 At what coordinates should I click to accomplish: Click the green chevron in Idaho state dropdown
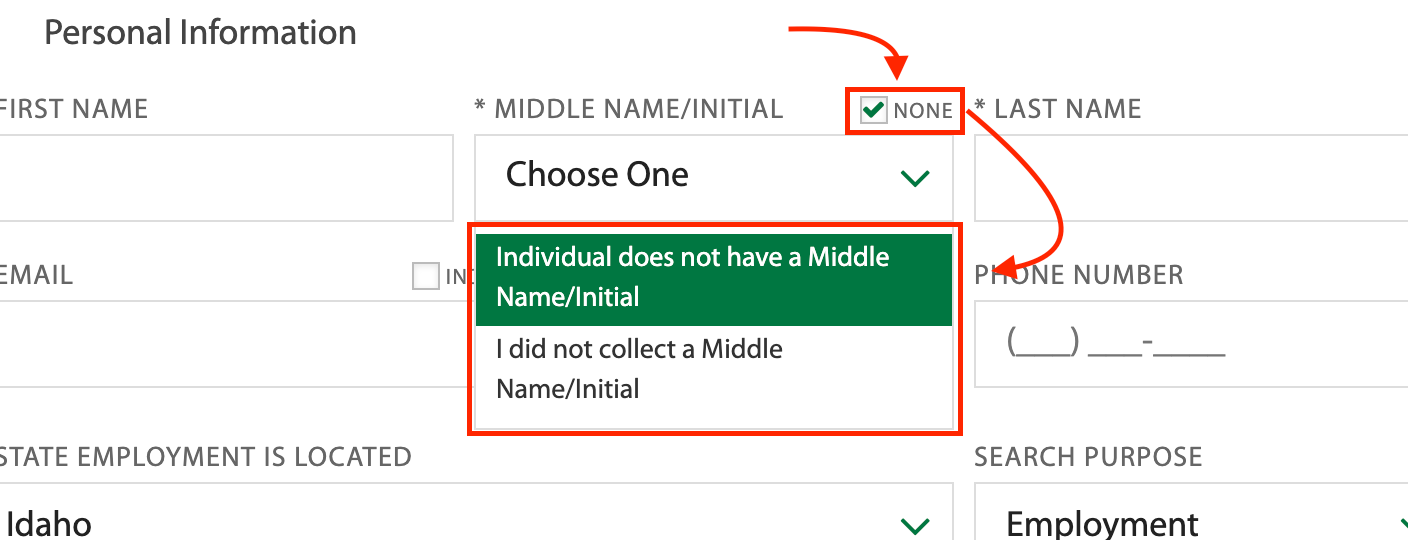coord(915,525)
